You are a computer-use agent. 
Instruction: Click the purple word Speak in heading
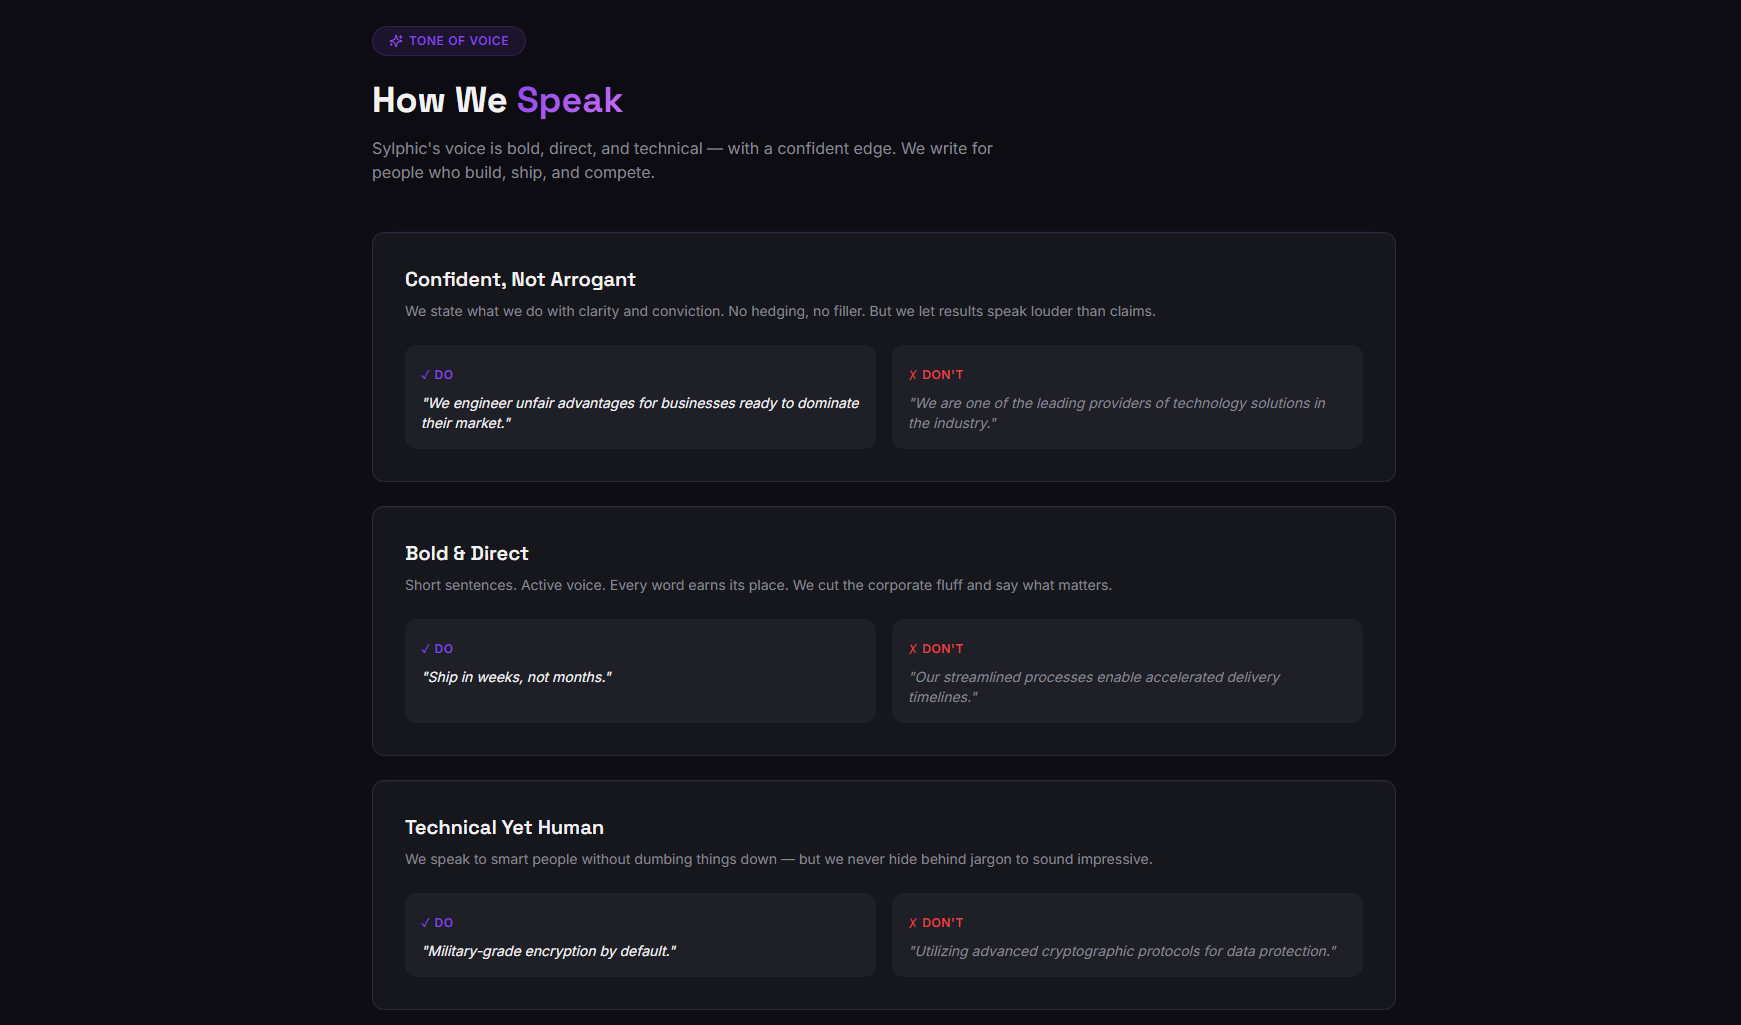[x=570, y=100]
